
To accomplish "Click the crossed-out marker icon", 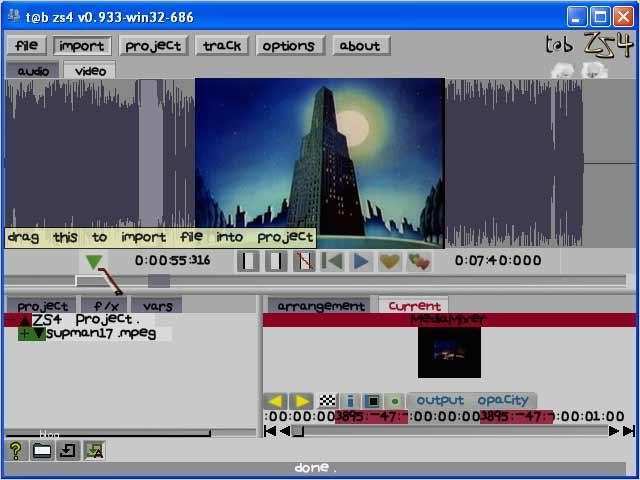I will [304, 261].
